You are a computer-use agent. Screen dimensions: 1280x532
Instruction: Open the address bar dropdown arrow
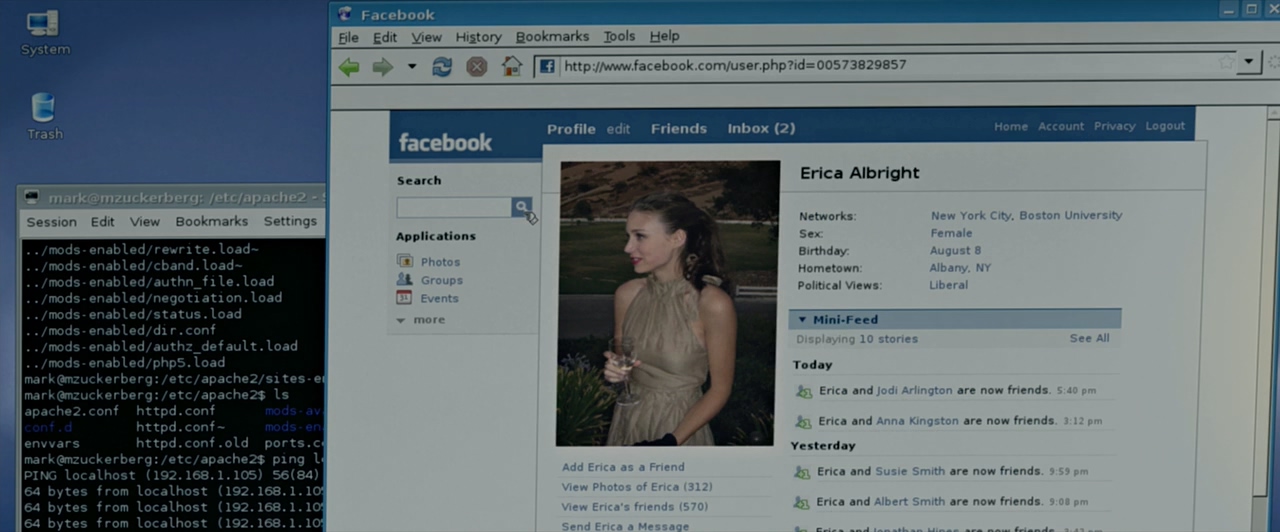pos(1248,62)
